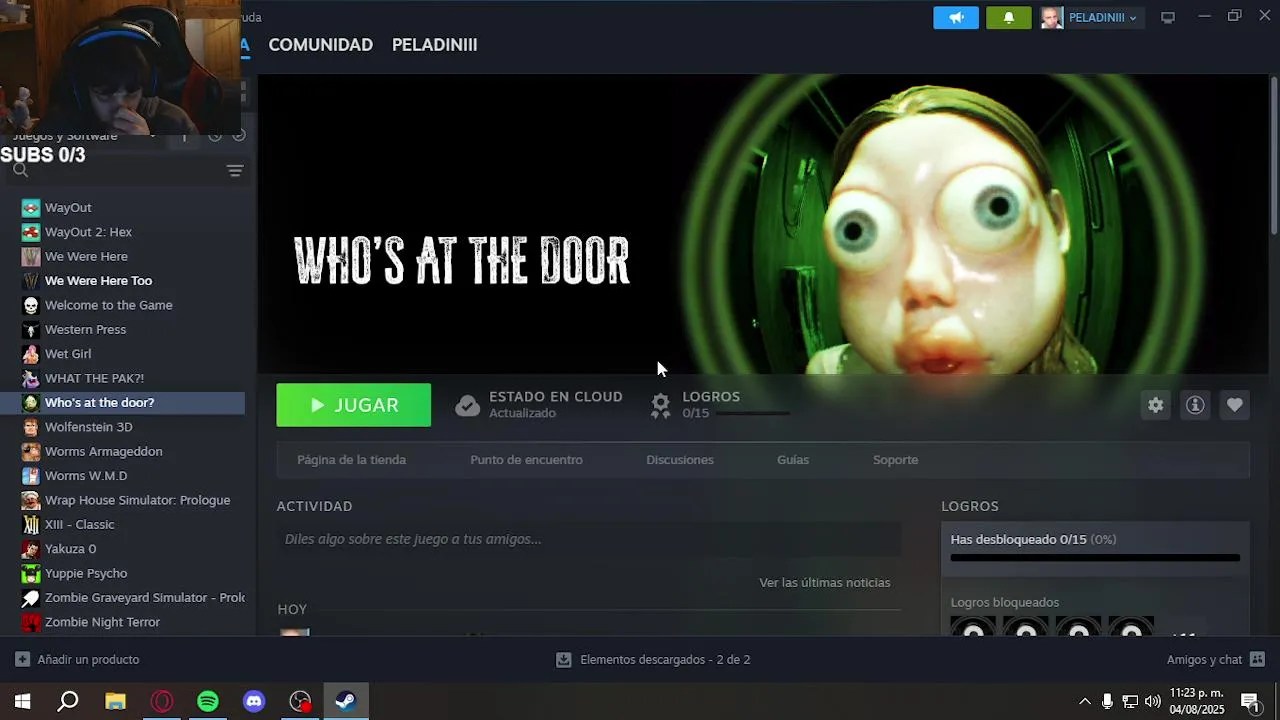The height and width of the screenshot is (720, 1280).
Task: Open game information icon
Action: (x=1195, y=405)
